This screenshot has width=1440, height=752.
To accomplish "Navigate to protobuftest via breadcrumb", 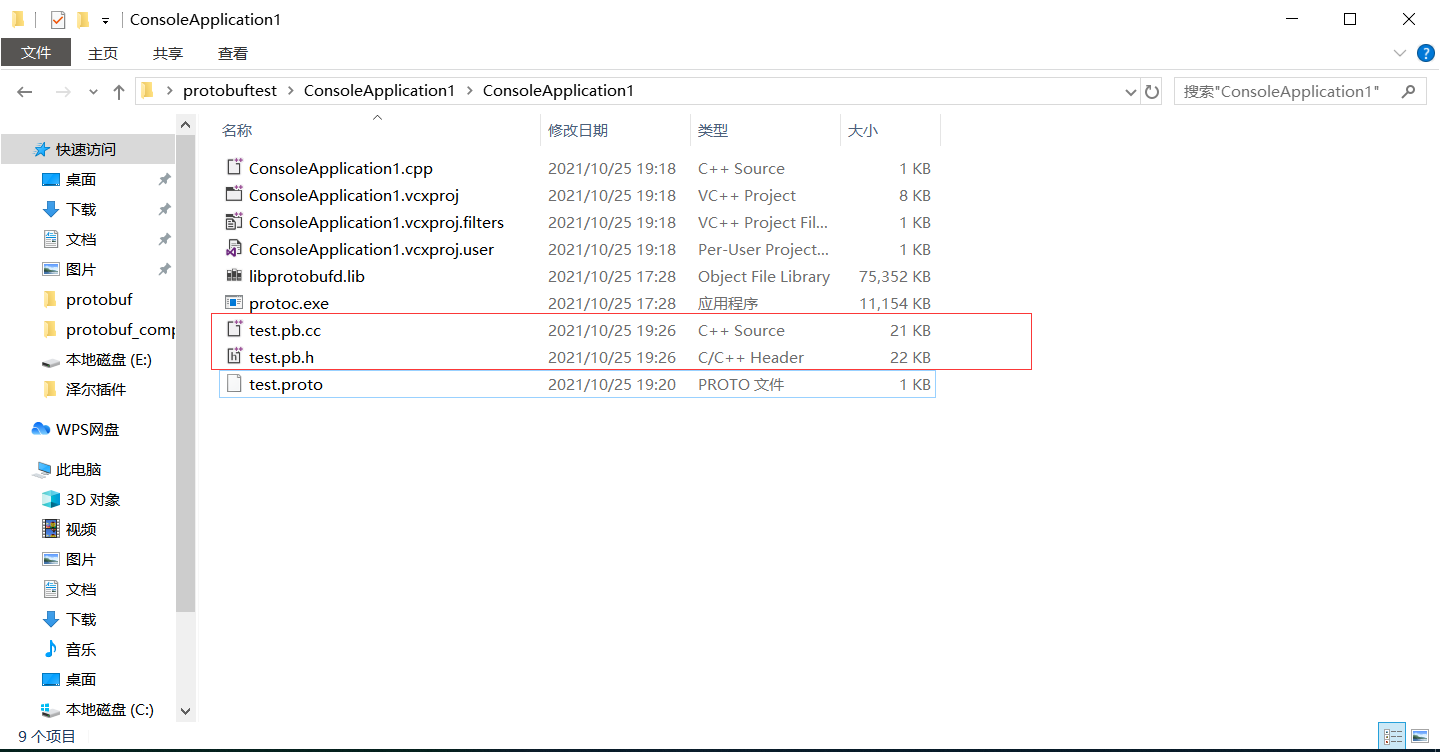I will pos(230,89).
